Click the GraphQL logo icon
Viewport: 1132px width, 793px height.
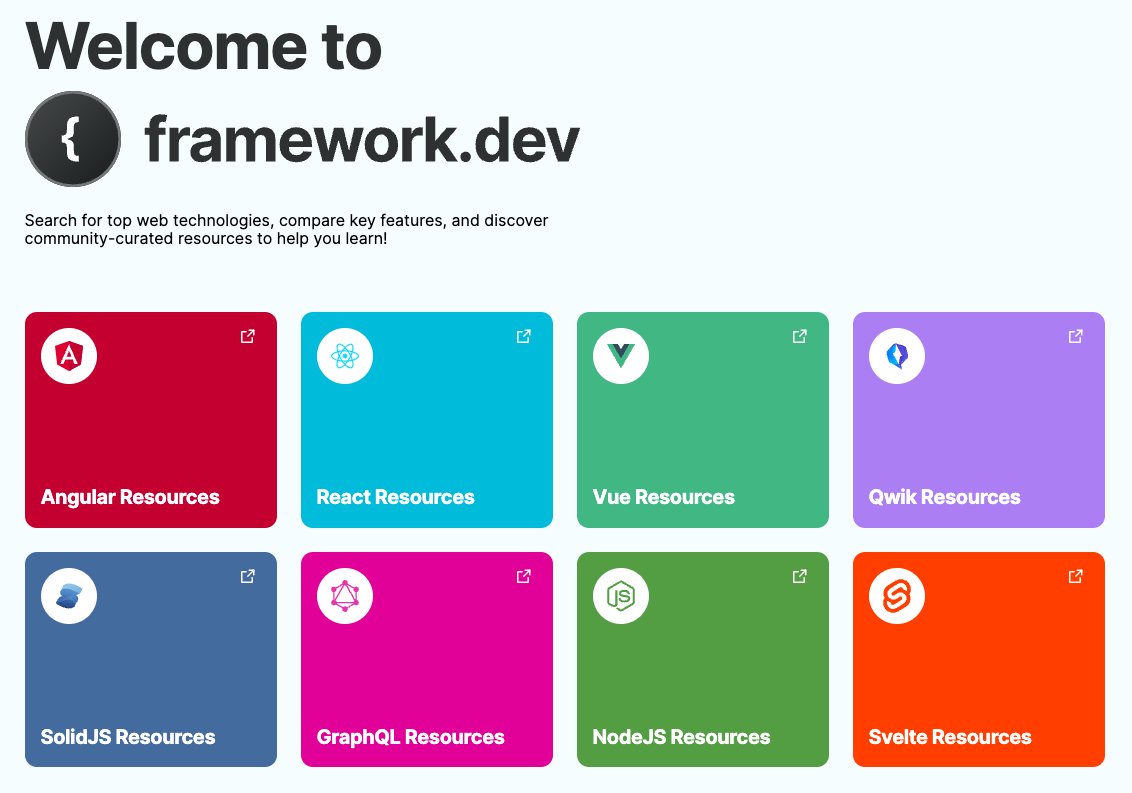click(x=345, y=596)
